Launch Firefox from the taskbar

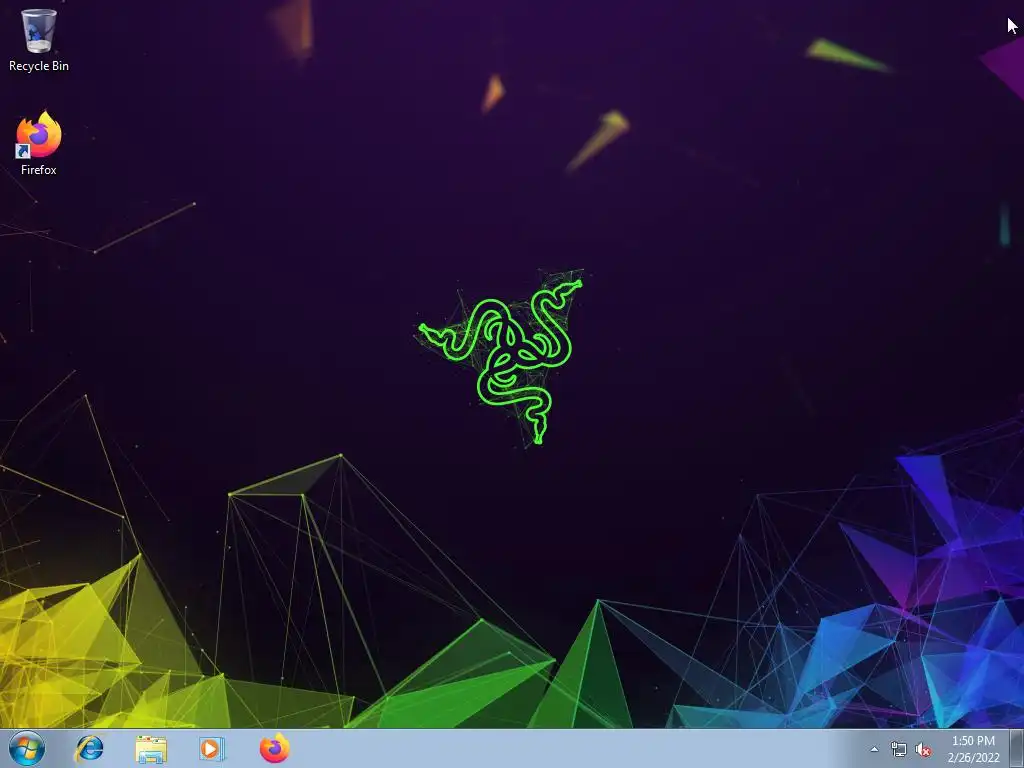274,748
